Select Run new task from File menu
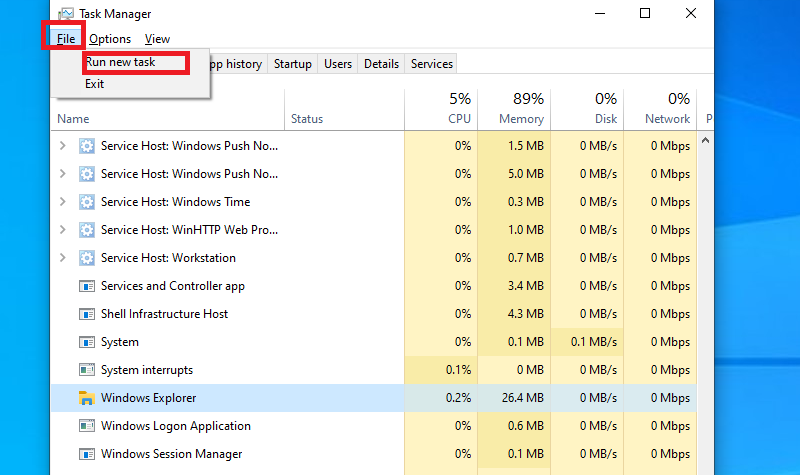The height and width of the screenshot is (475, 800). coord(121,62)
